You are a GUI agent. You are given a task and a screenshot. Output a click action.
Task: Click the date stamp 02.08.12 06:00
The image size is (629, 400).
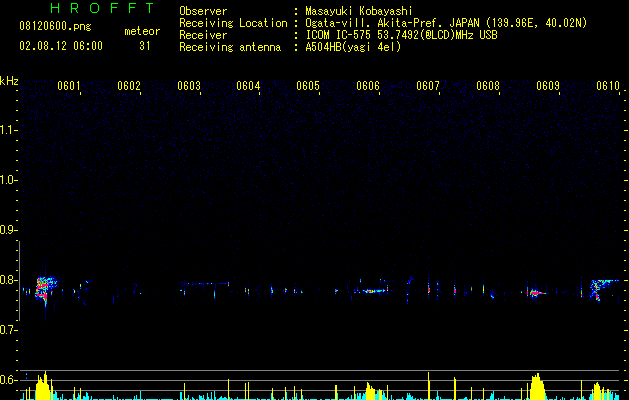pos(61,46)
